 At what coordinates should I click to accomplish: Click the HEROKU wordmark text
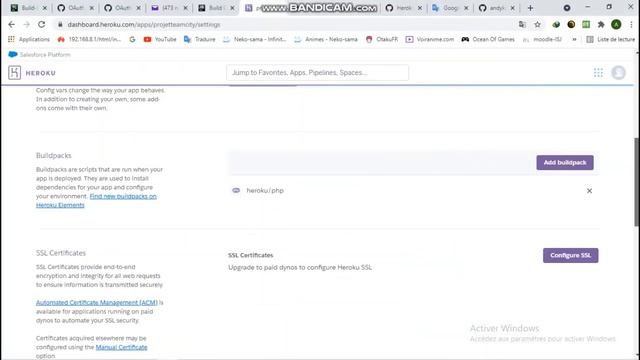click(40, 73)
